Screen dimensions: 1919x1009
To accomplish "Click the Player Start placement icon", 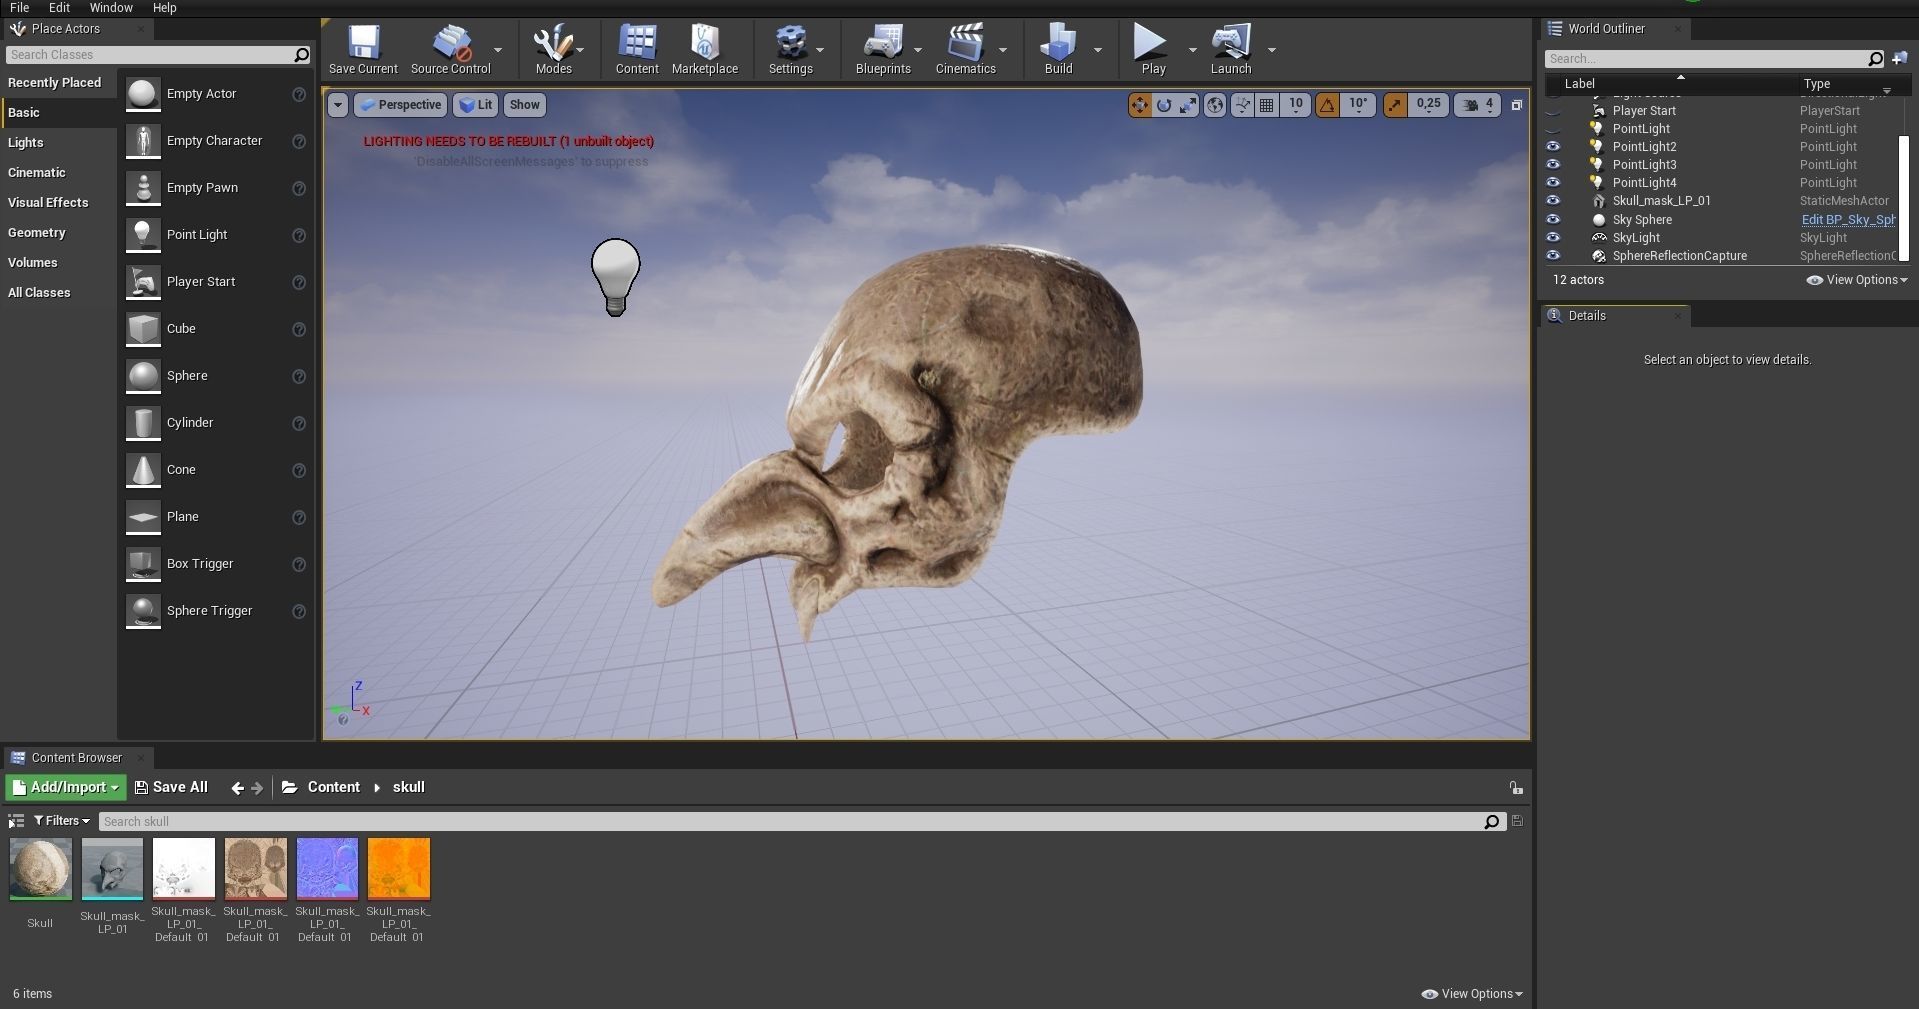I will 143,282.
